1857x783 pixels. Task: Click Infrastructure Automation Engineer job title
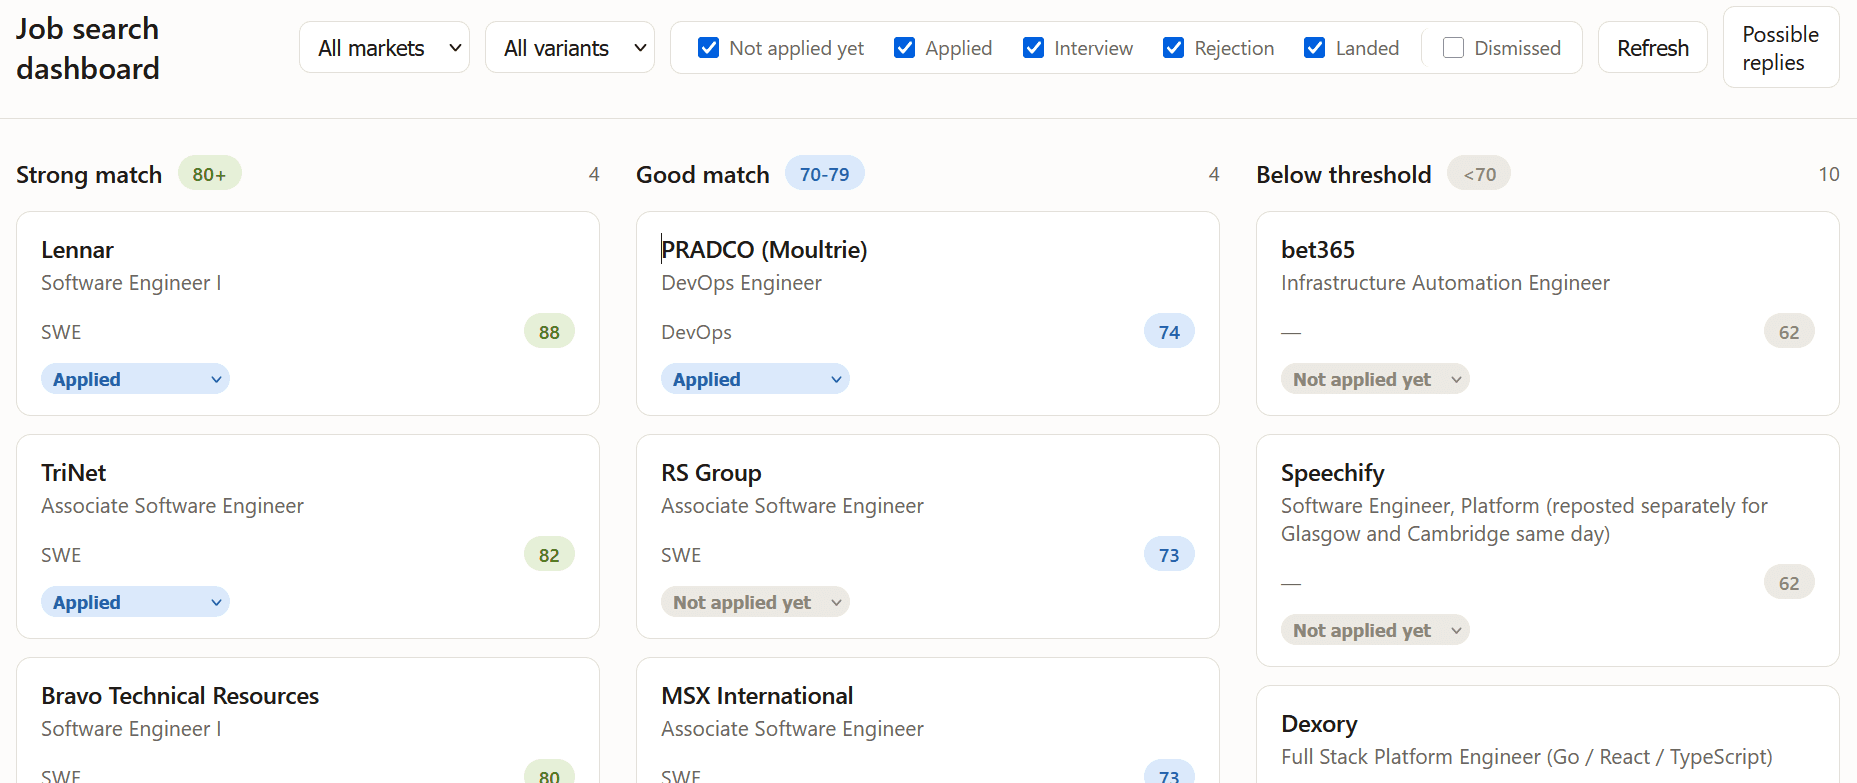[1445, 283]
